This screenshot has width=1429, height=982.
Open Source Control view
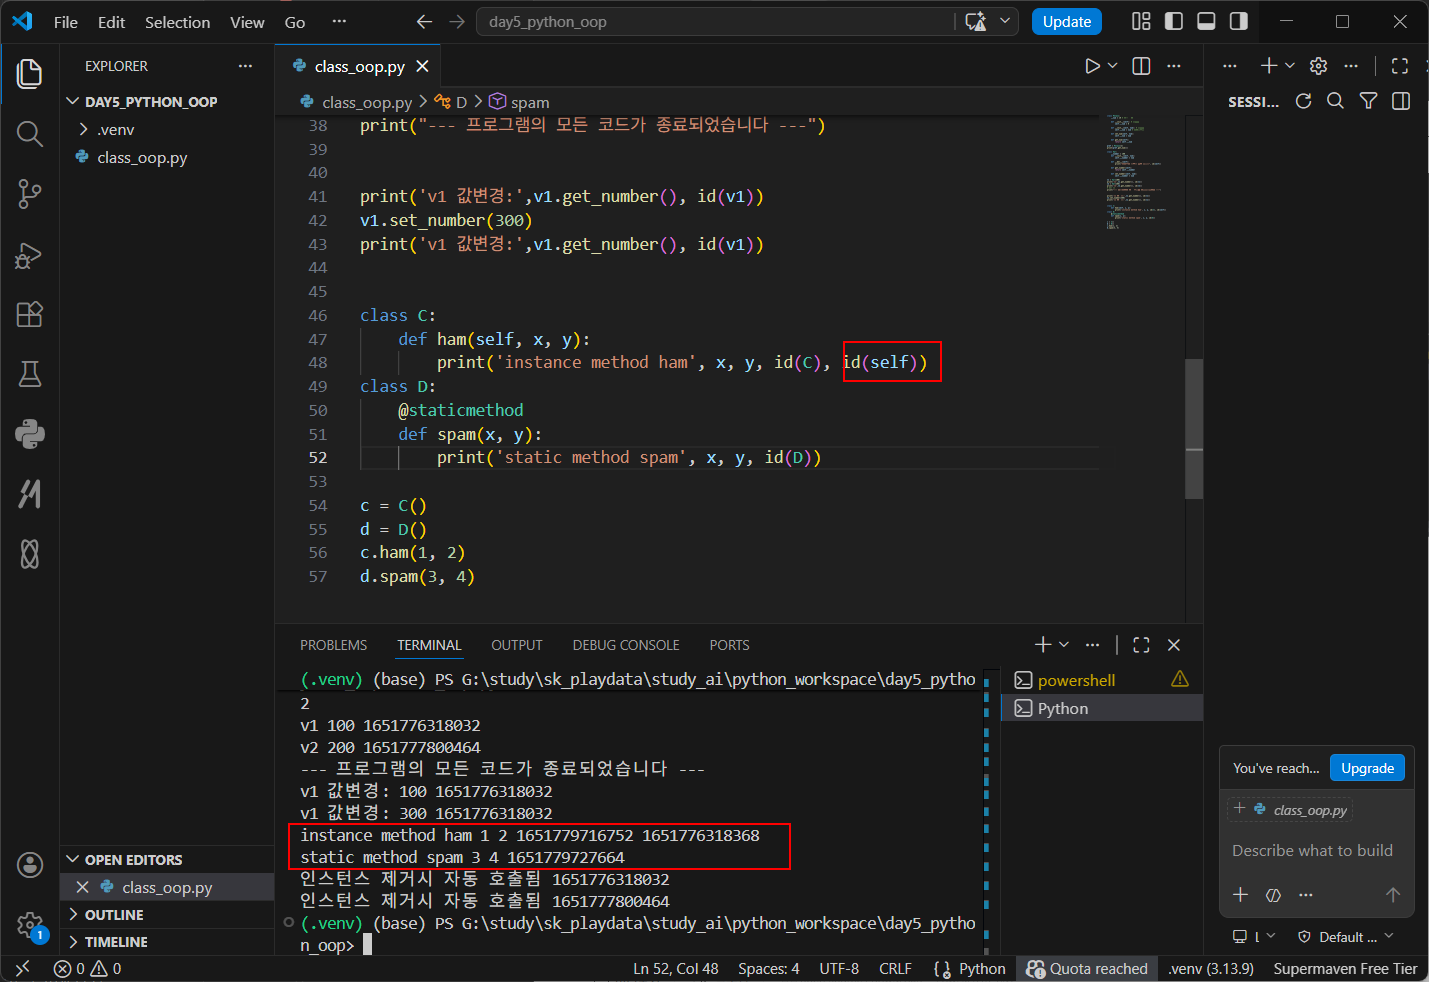tap(30, 194)
